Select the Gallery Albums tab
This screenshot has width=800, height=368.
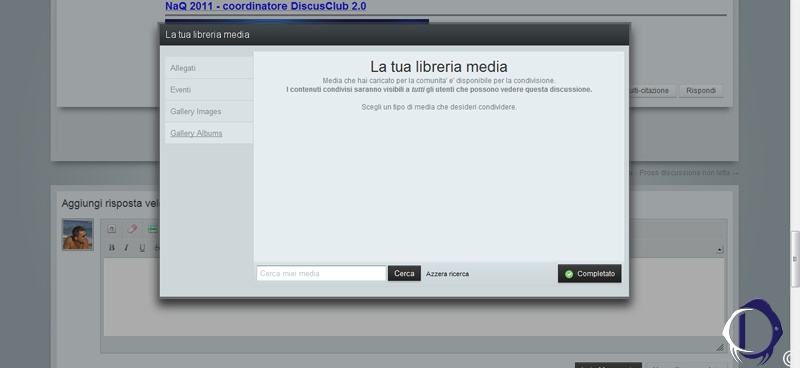click(x=209, y=133)
